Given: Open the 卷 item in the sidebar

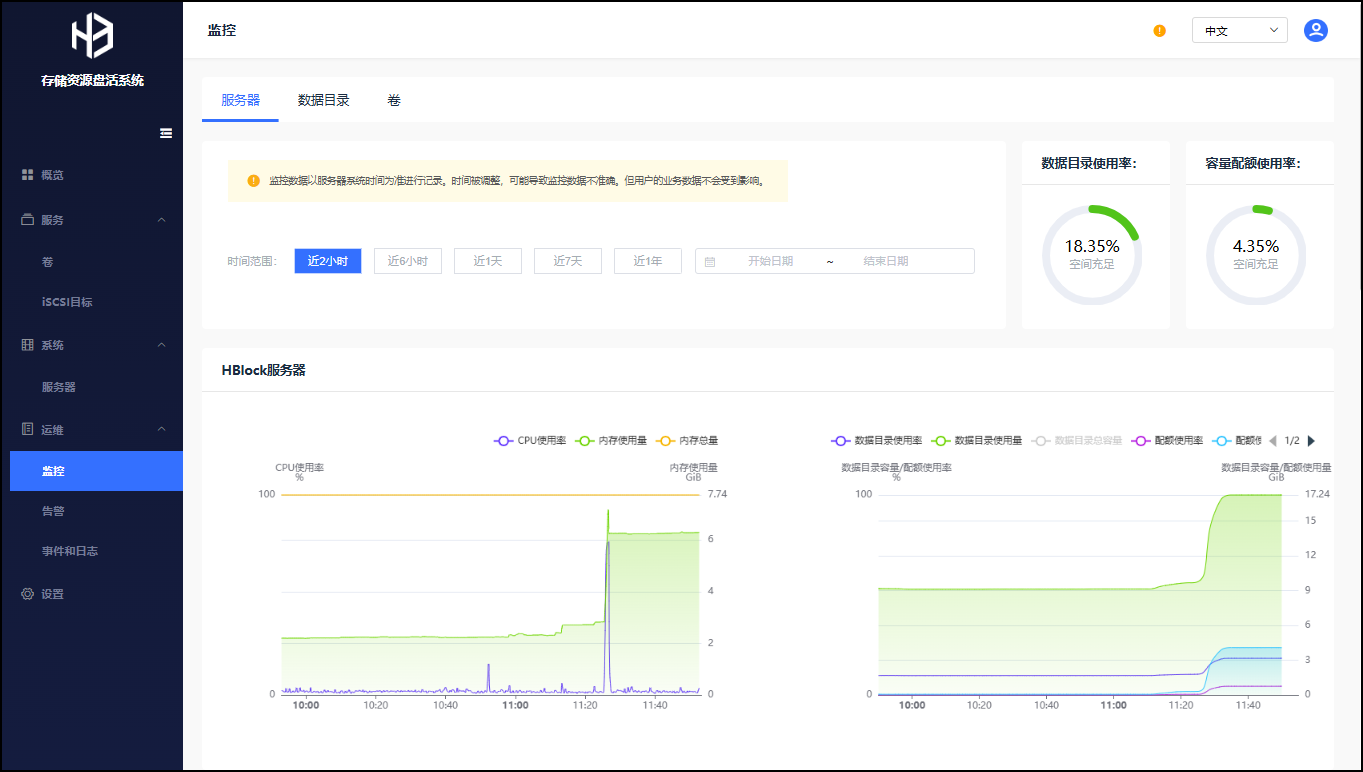Looking at the screenshot, I should (47, 262).
